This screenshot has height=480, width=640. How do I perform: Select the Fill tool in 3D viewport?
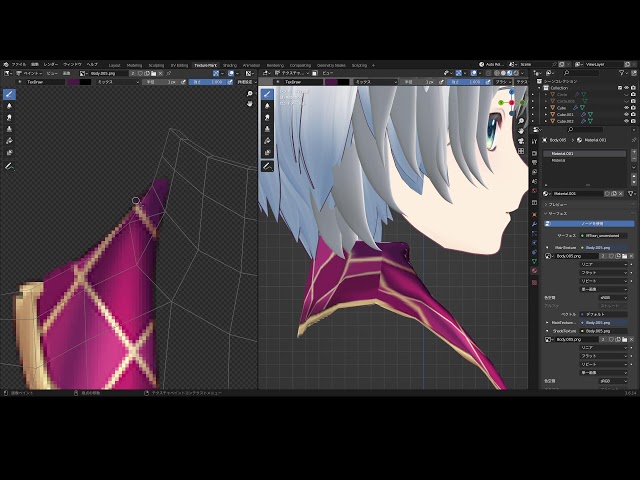[267, 141]
